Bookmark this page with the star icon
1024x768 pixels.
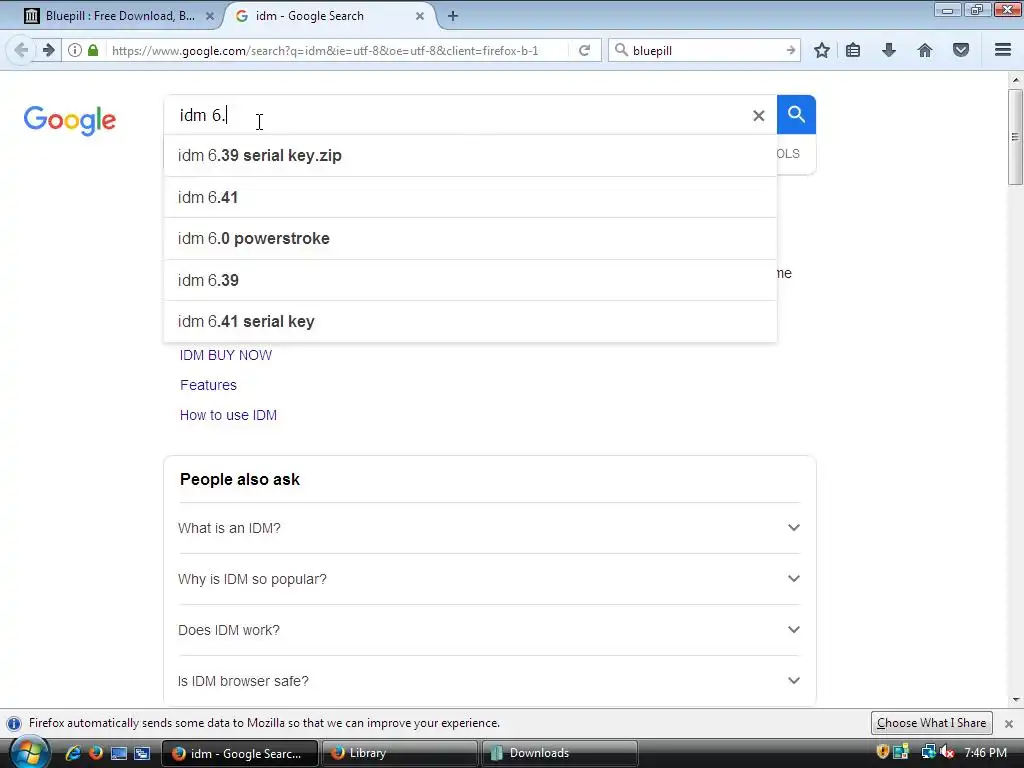[x=822, y=50]
